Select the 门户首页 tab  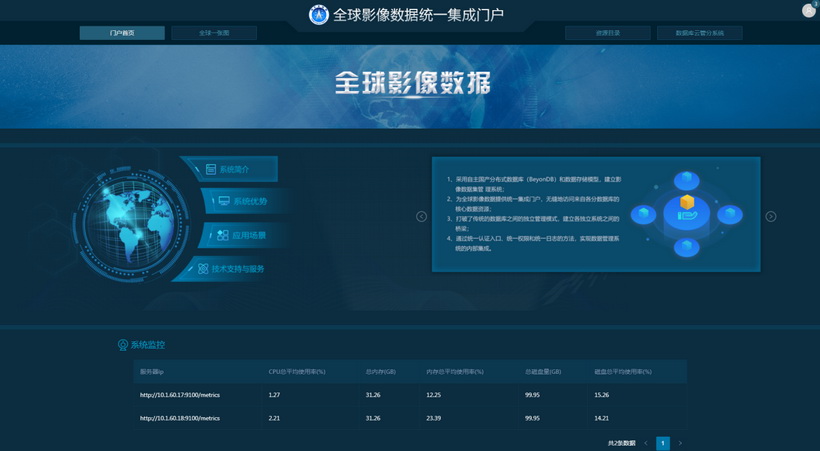click(122, 33)
